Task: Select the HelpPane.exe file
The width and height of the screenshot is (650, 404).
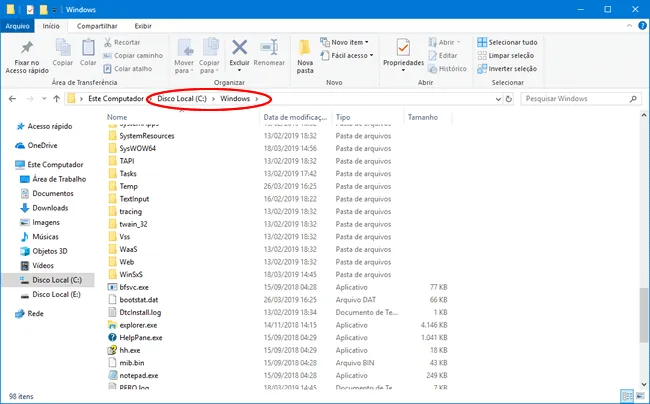Action: (x=139, y=338)
